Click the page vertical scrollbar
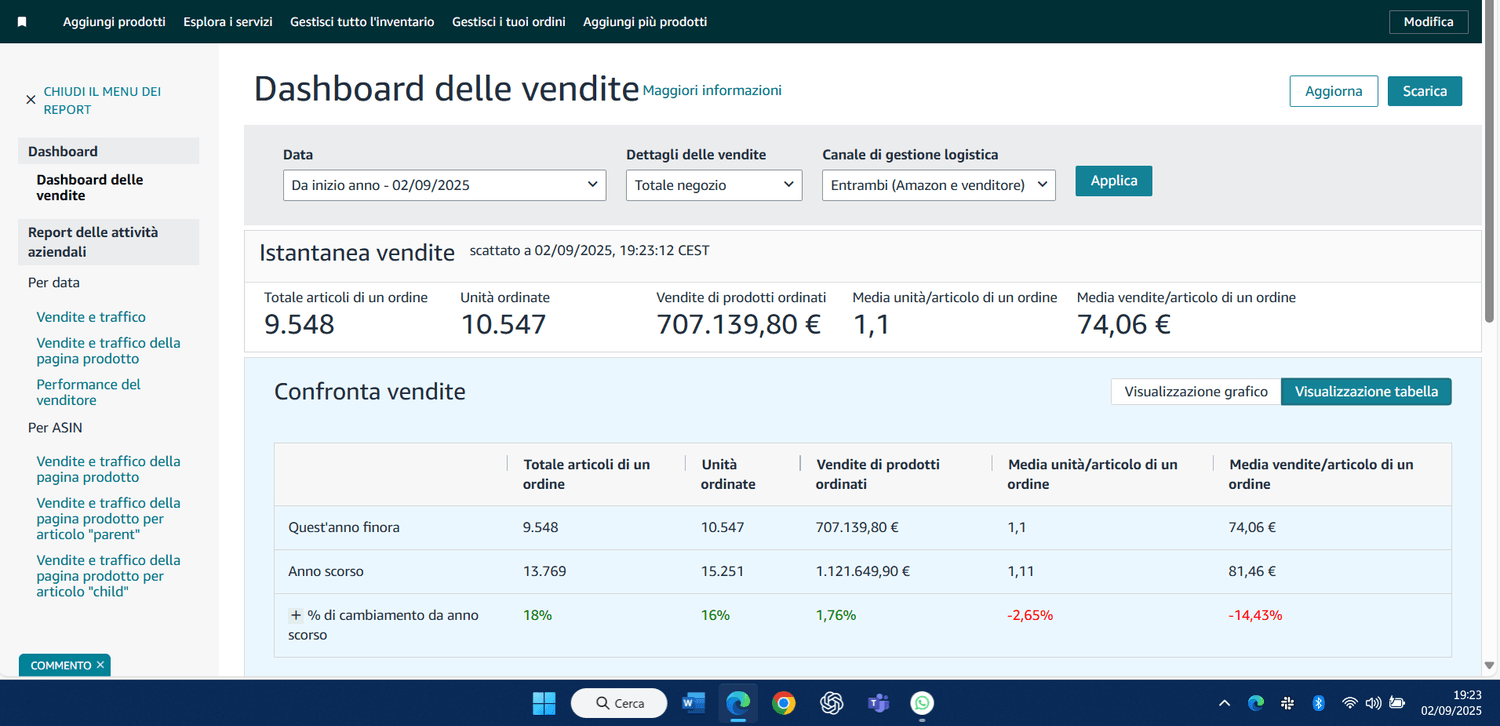 point(1490,200)
